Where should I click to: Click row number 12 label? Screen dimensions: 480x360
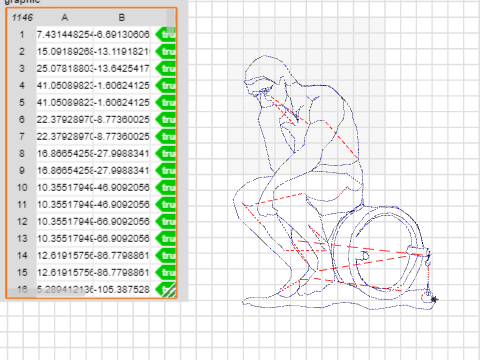[x=22, y=221]
